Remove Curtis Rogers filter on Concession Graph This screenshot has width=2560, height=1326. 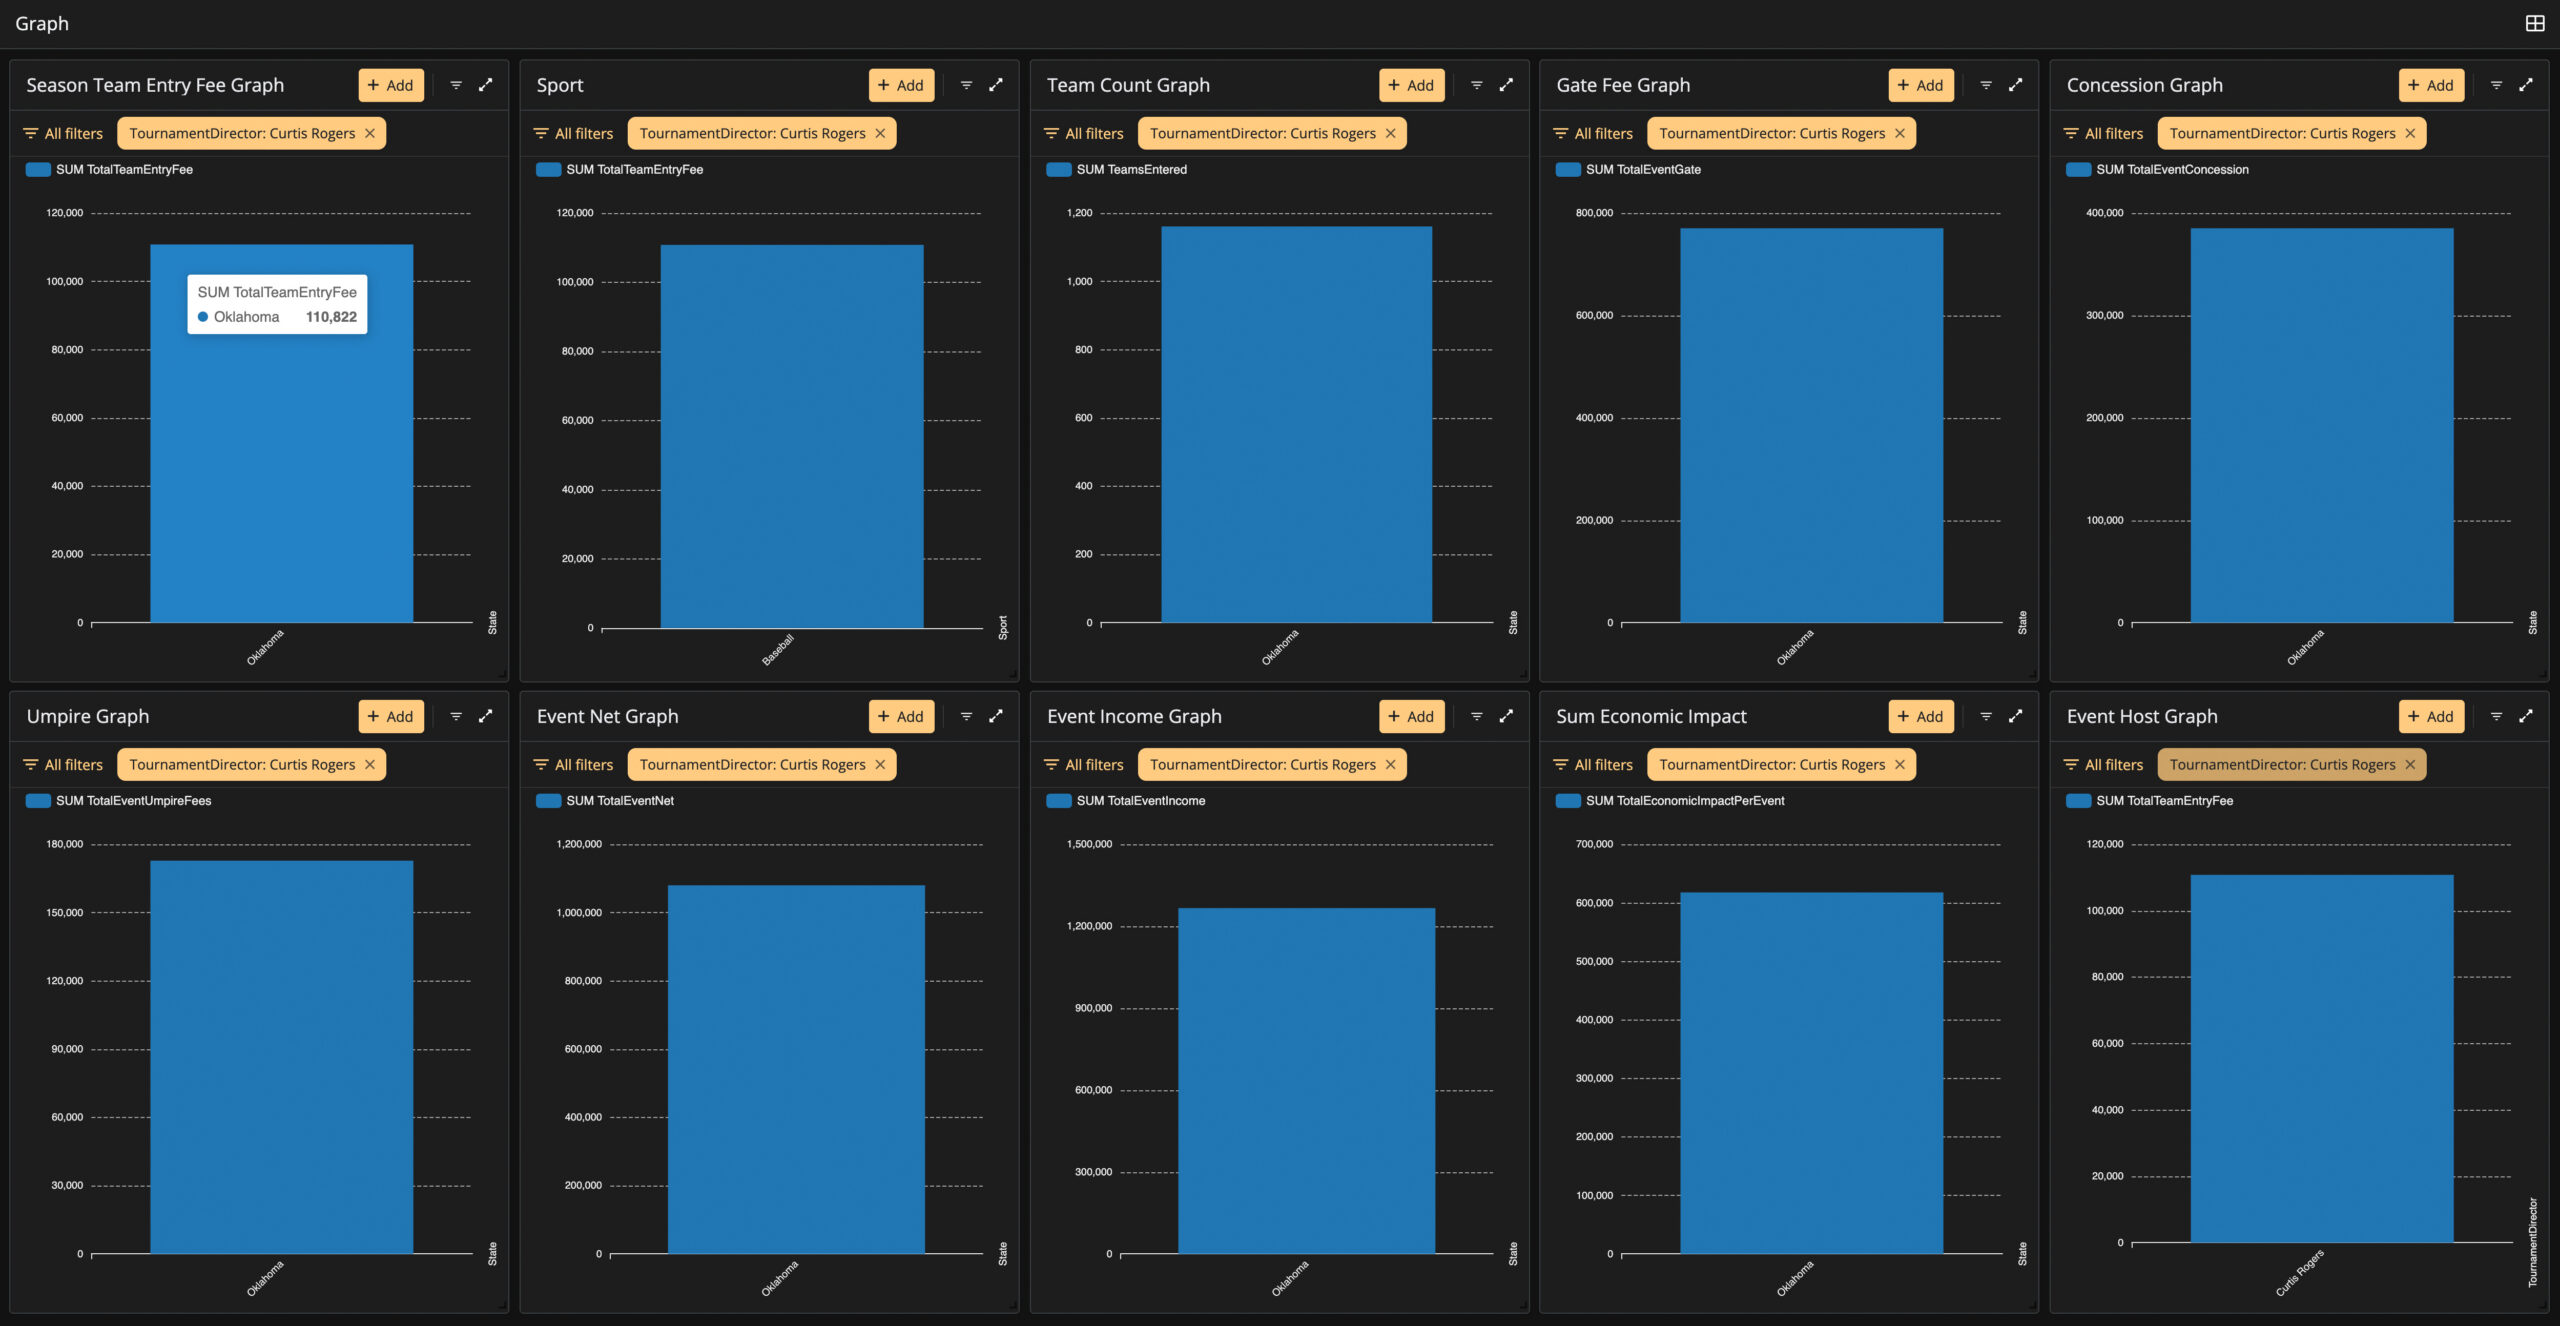[2410, 133]
